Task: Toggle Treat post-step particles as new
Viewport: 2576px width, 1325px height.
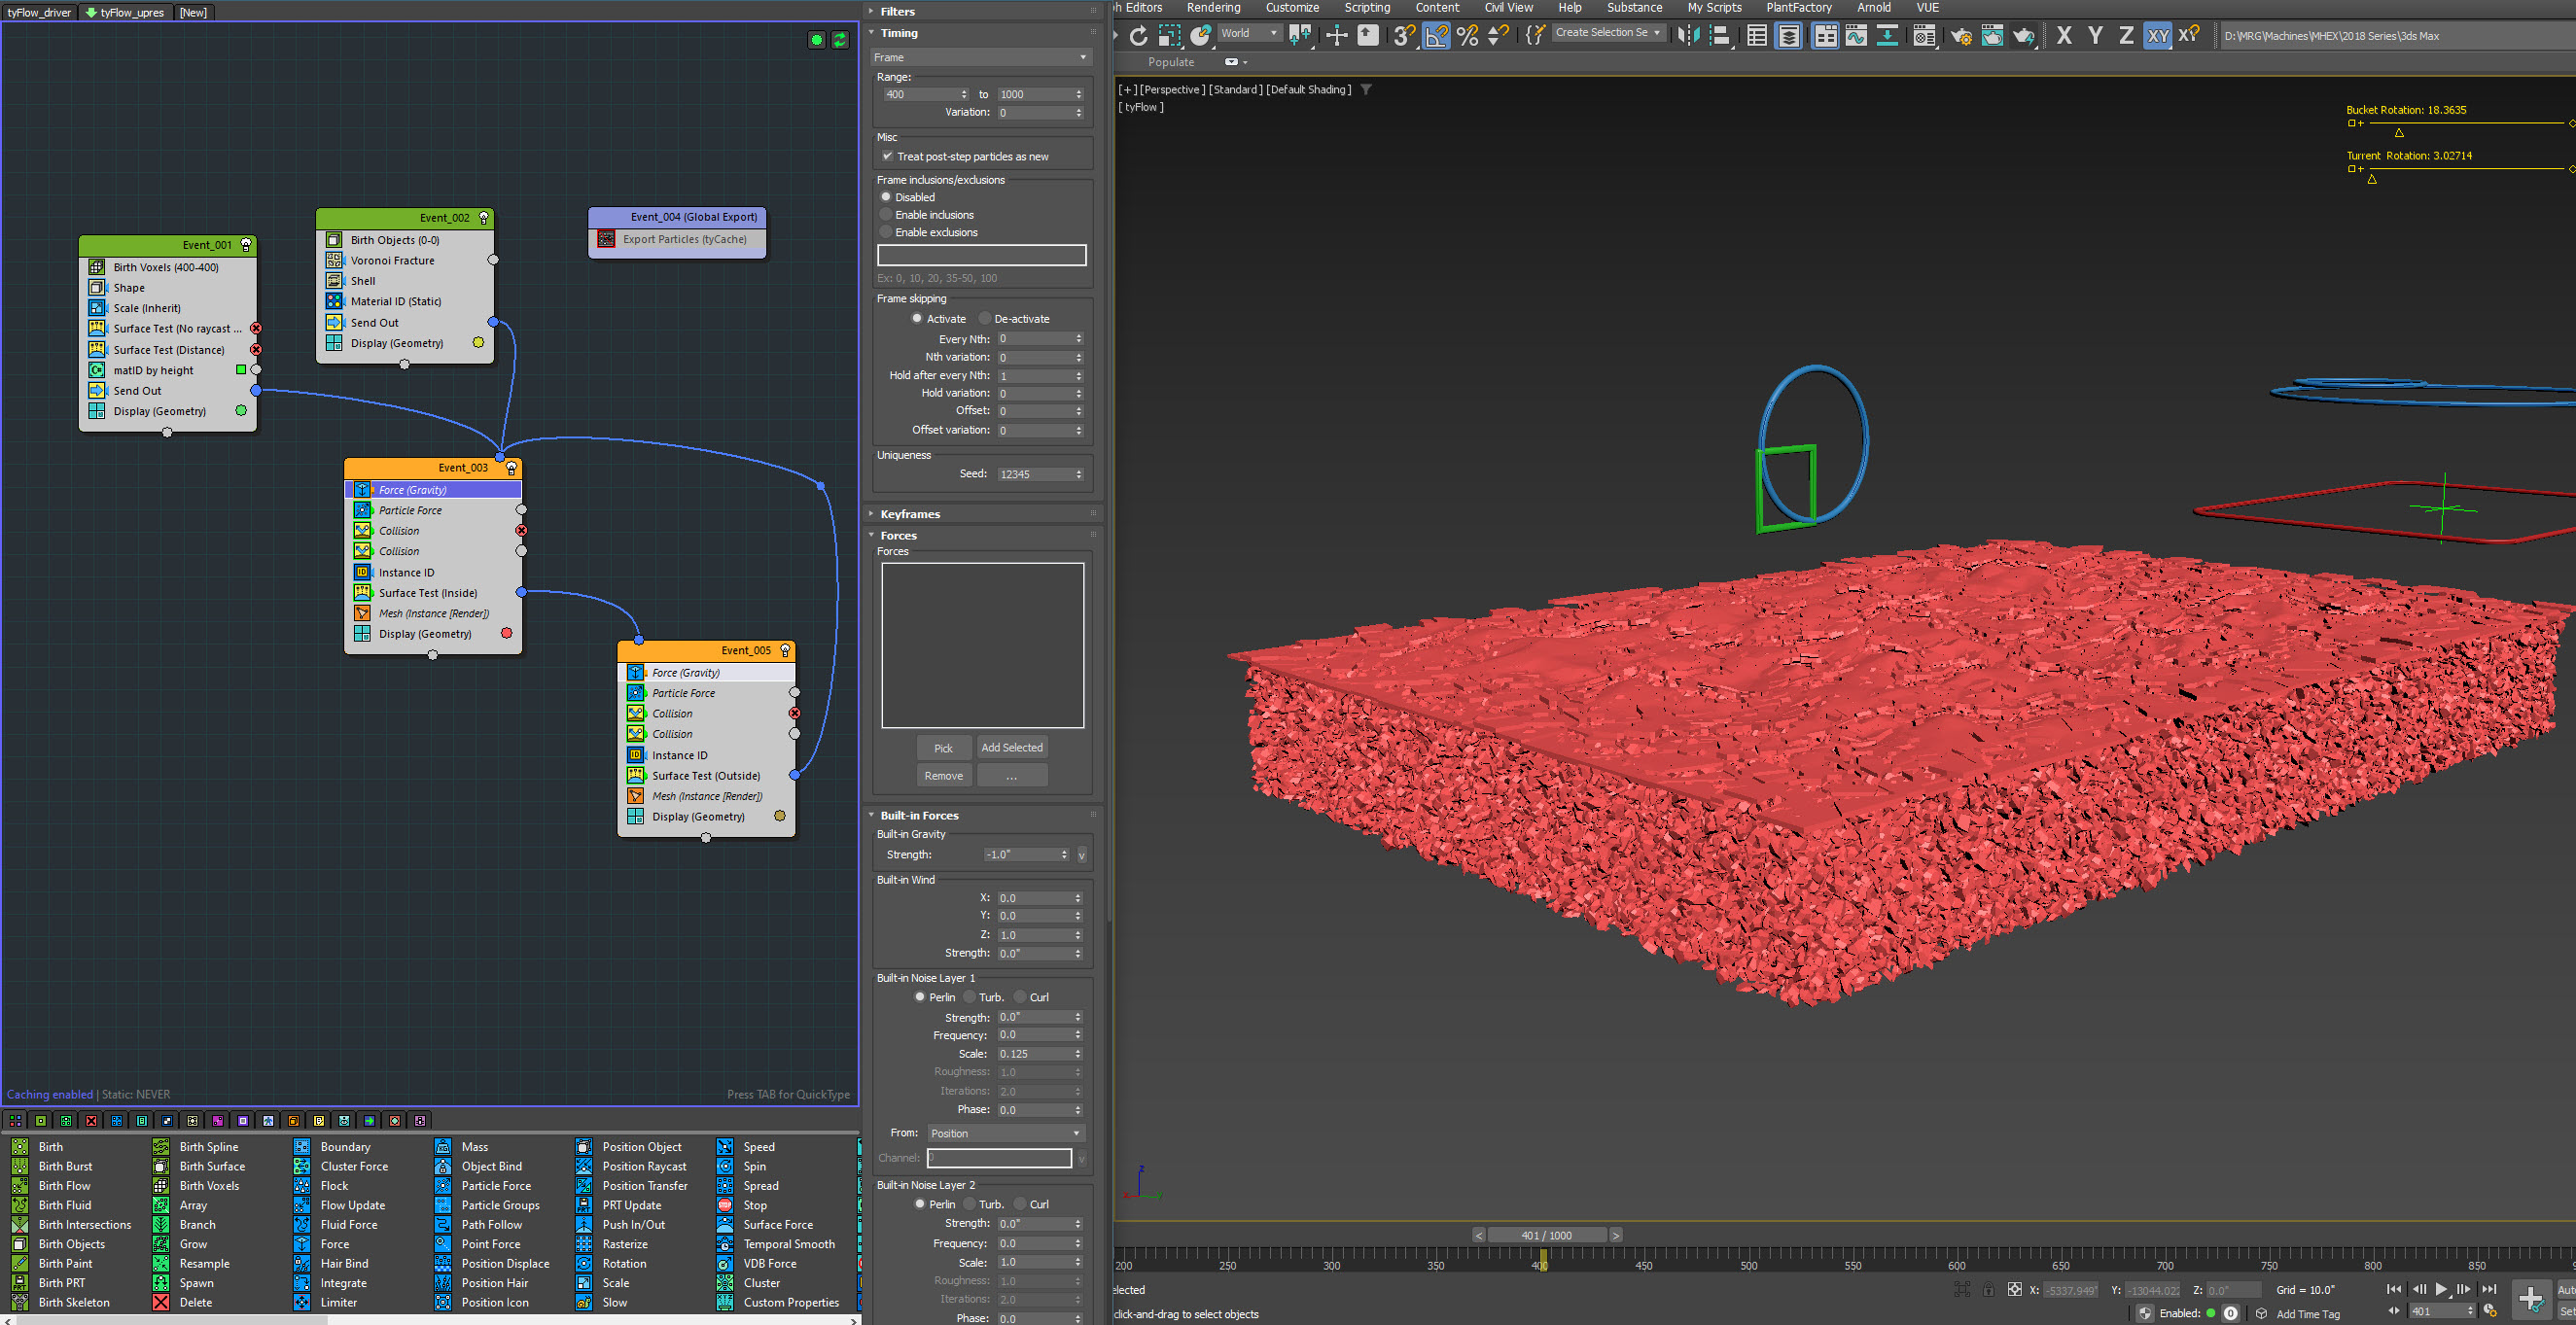Action: tap(887, 157)
